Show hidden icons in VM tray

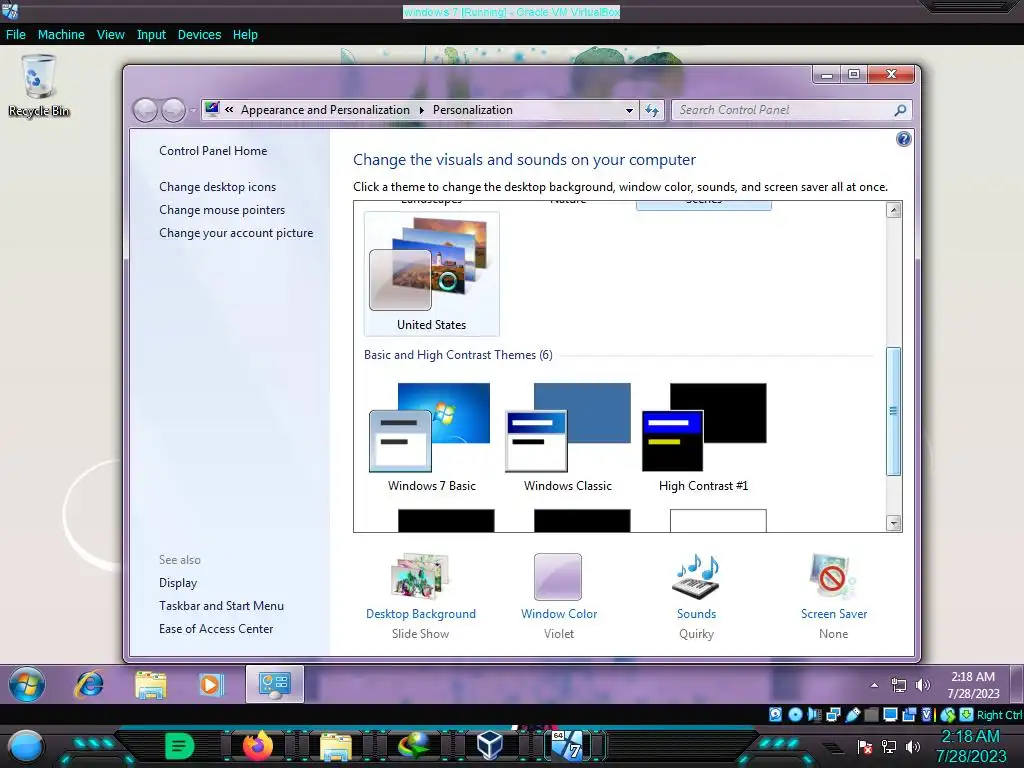[874, 685]
